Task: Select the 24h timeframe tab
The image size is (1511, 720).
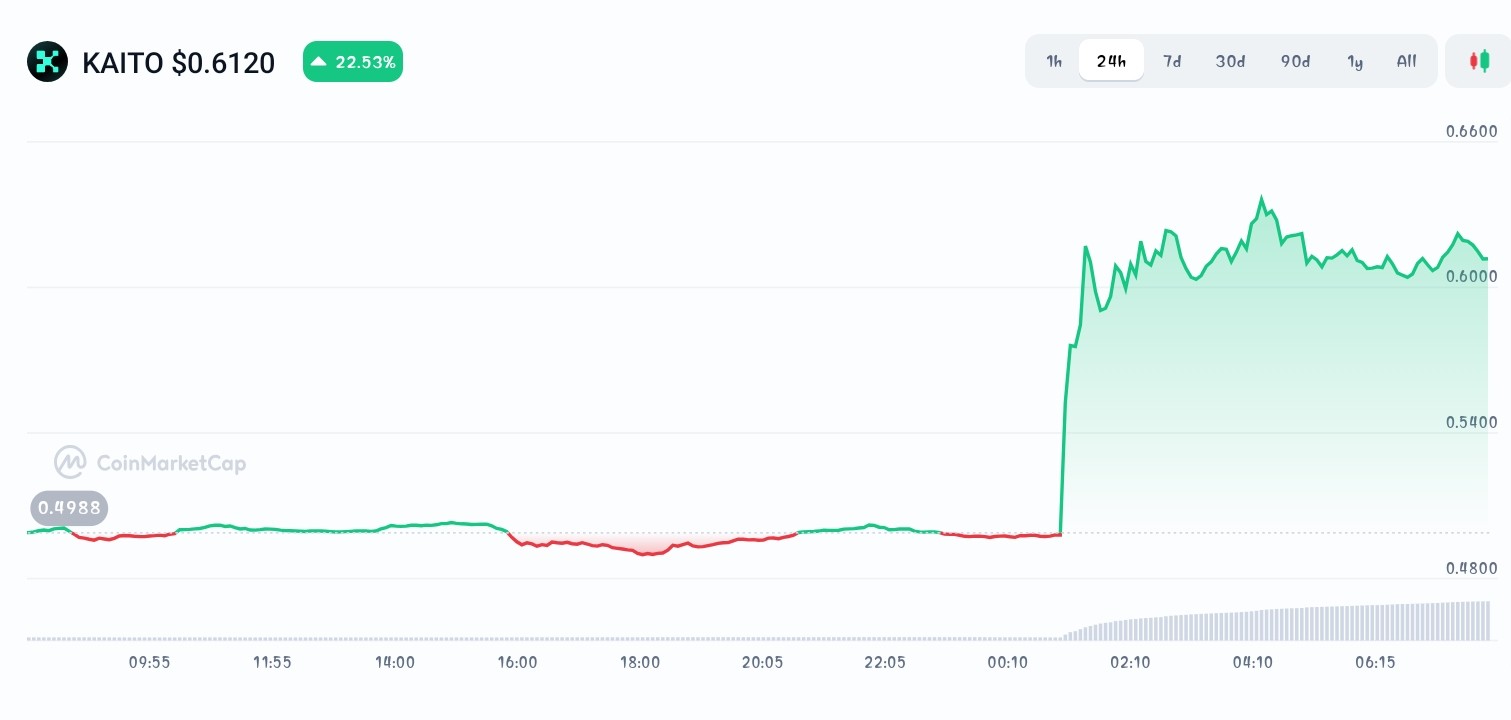Action: pyautogui.click(x=1111, y=61)
